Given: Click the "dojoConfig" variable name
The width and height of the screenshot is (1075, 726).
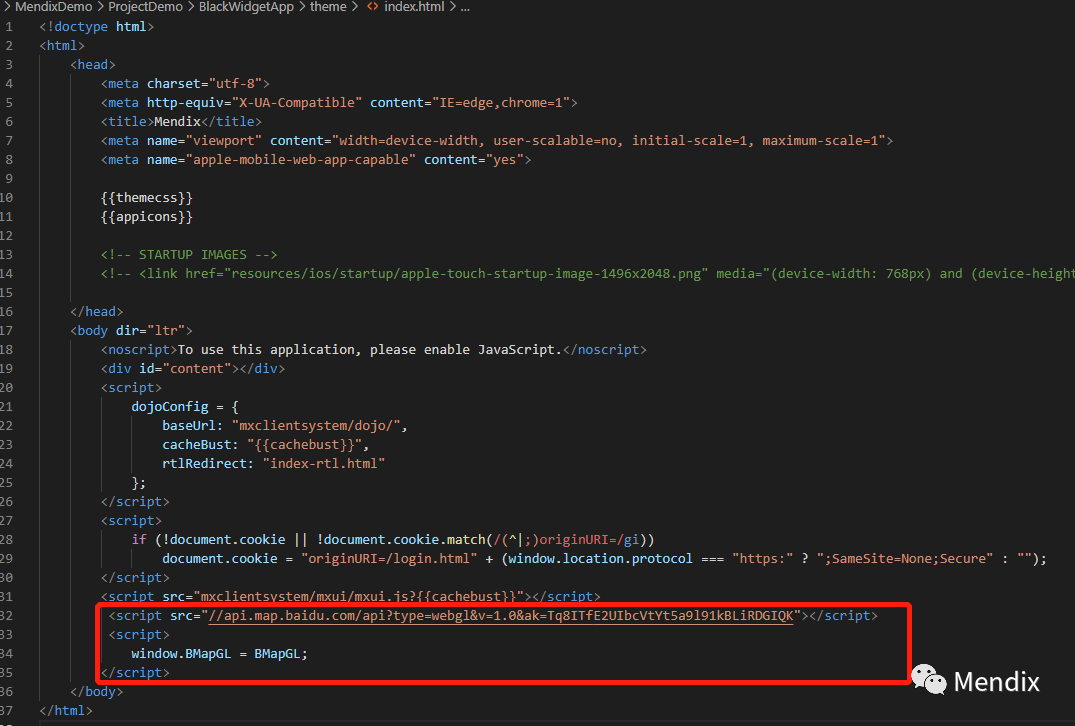Looking at the screenshot, I should point(170,407).
